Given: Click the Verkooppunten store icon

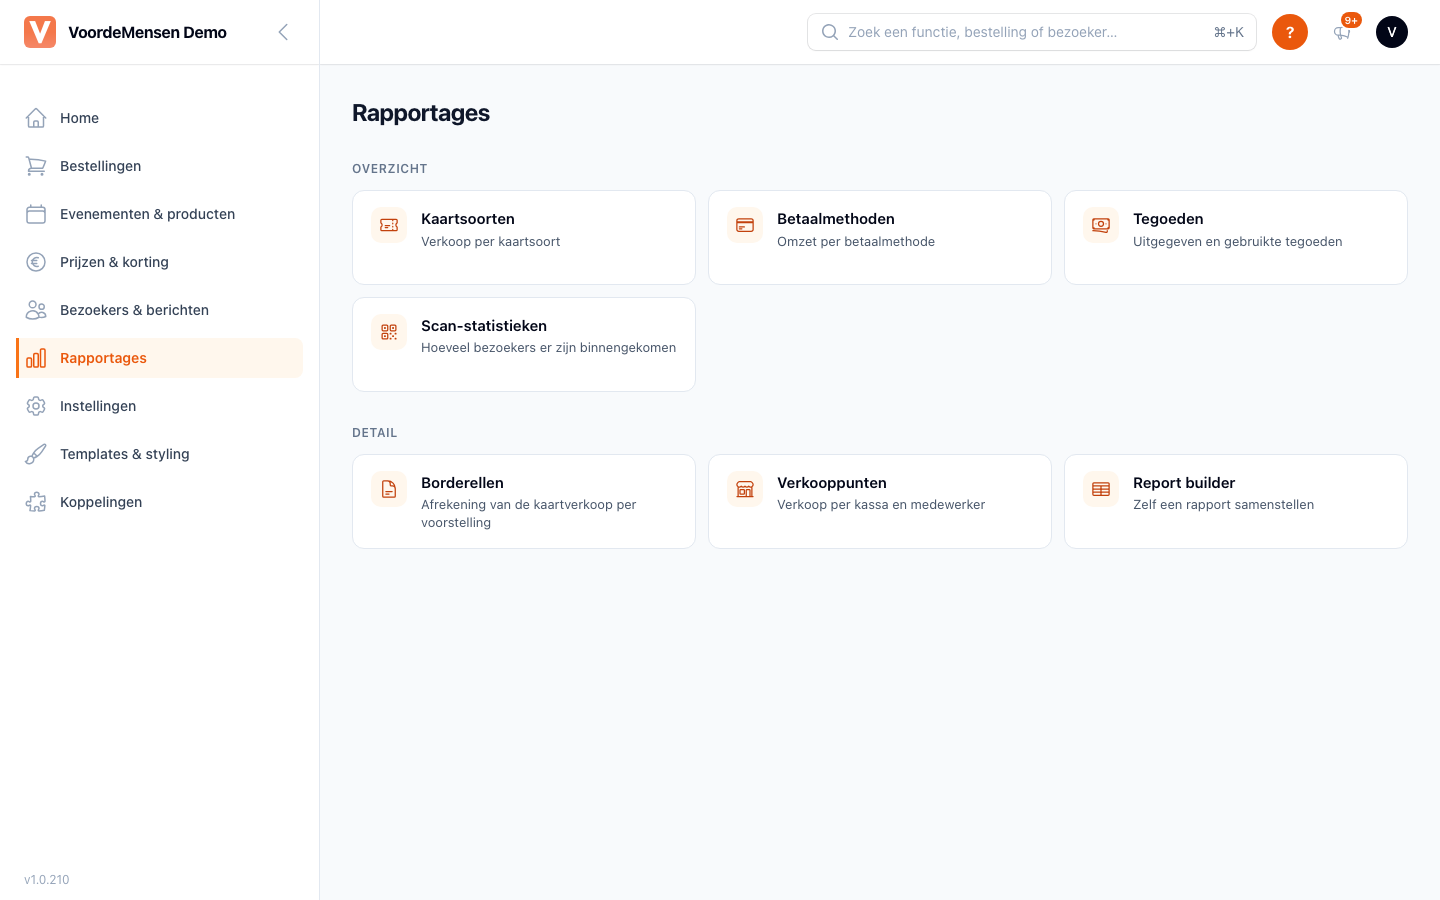Looking at the screenshot, I should point(745,489).
